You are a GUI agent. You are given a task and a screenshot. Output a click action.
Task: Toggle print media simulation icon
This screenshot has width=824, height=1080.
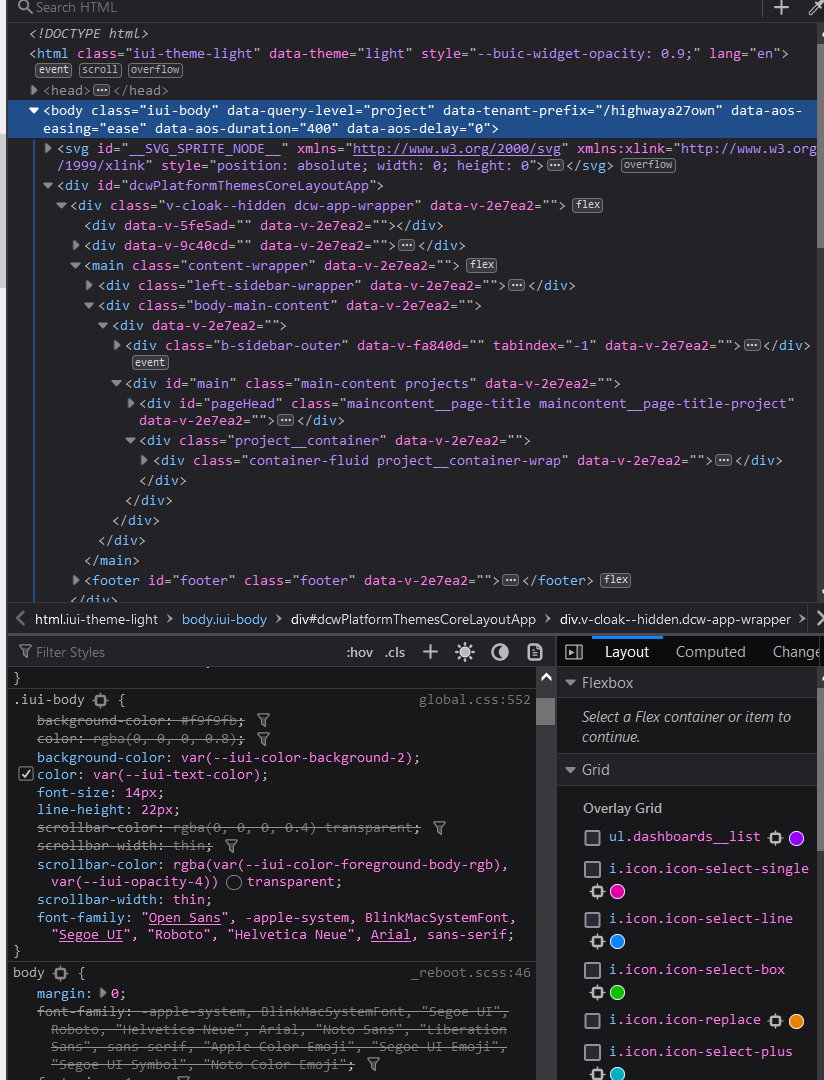point(535,651)
